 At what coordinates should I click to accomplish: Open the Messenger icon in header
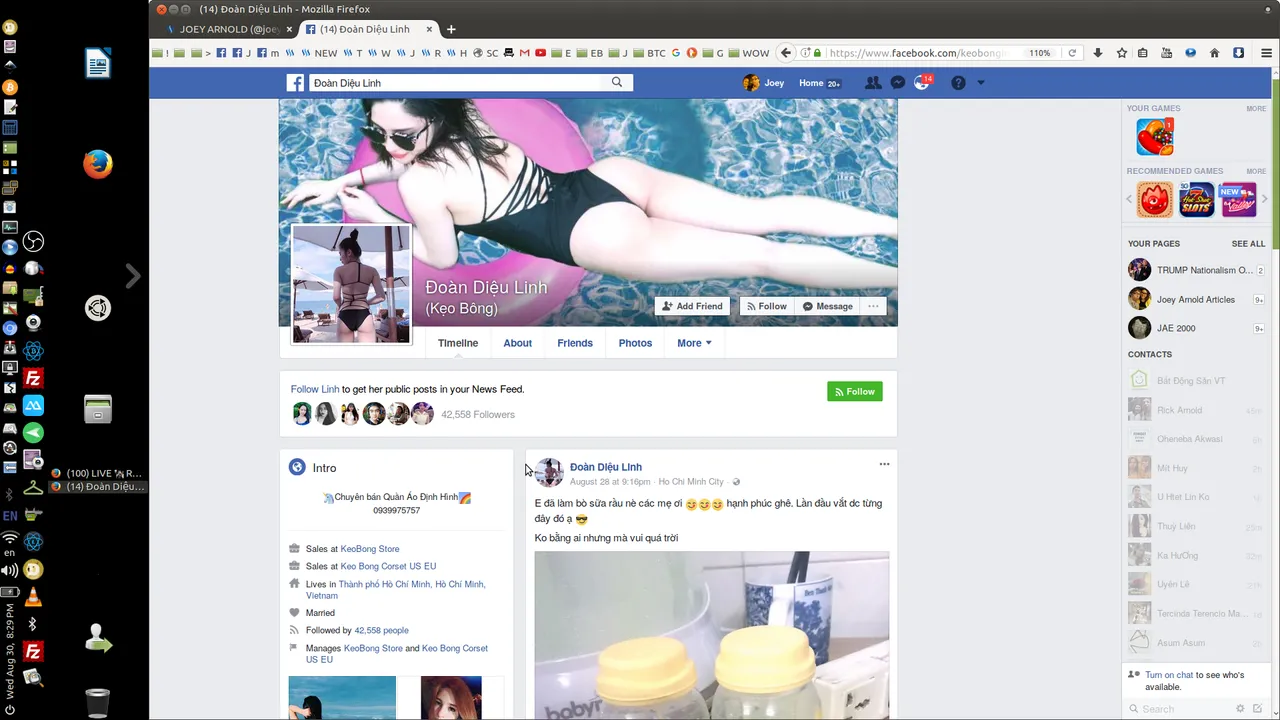898,83
